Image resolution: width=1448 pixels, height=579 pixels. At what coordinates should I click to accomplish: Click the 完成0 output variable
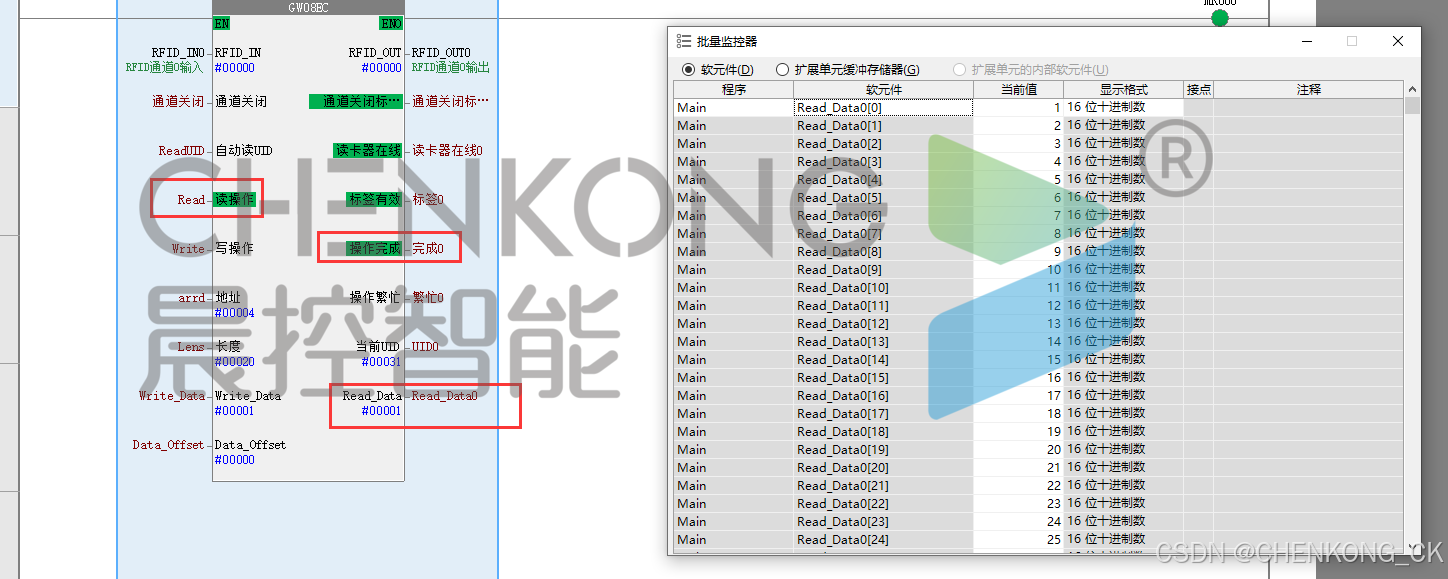pos(428,248)
